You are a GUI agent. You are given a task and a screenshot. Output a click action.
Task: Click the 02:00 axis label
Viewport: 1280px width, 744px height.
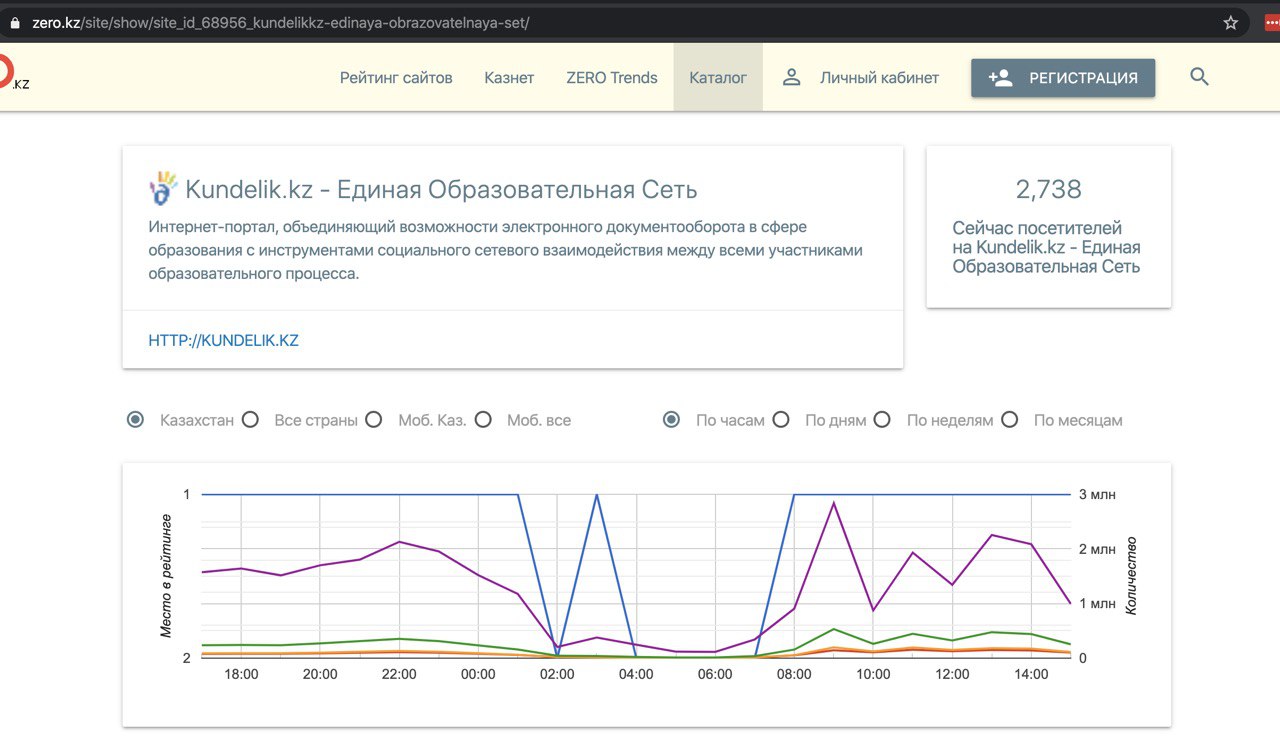click(x=557, y=674)
